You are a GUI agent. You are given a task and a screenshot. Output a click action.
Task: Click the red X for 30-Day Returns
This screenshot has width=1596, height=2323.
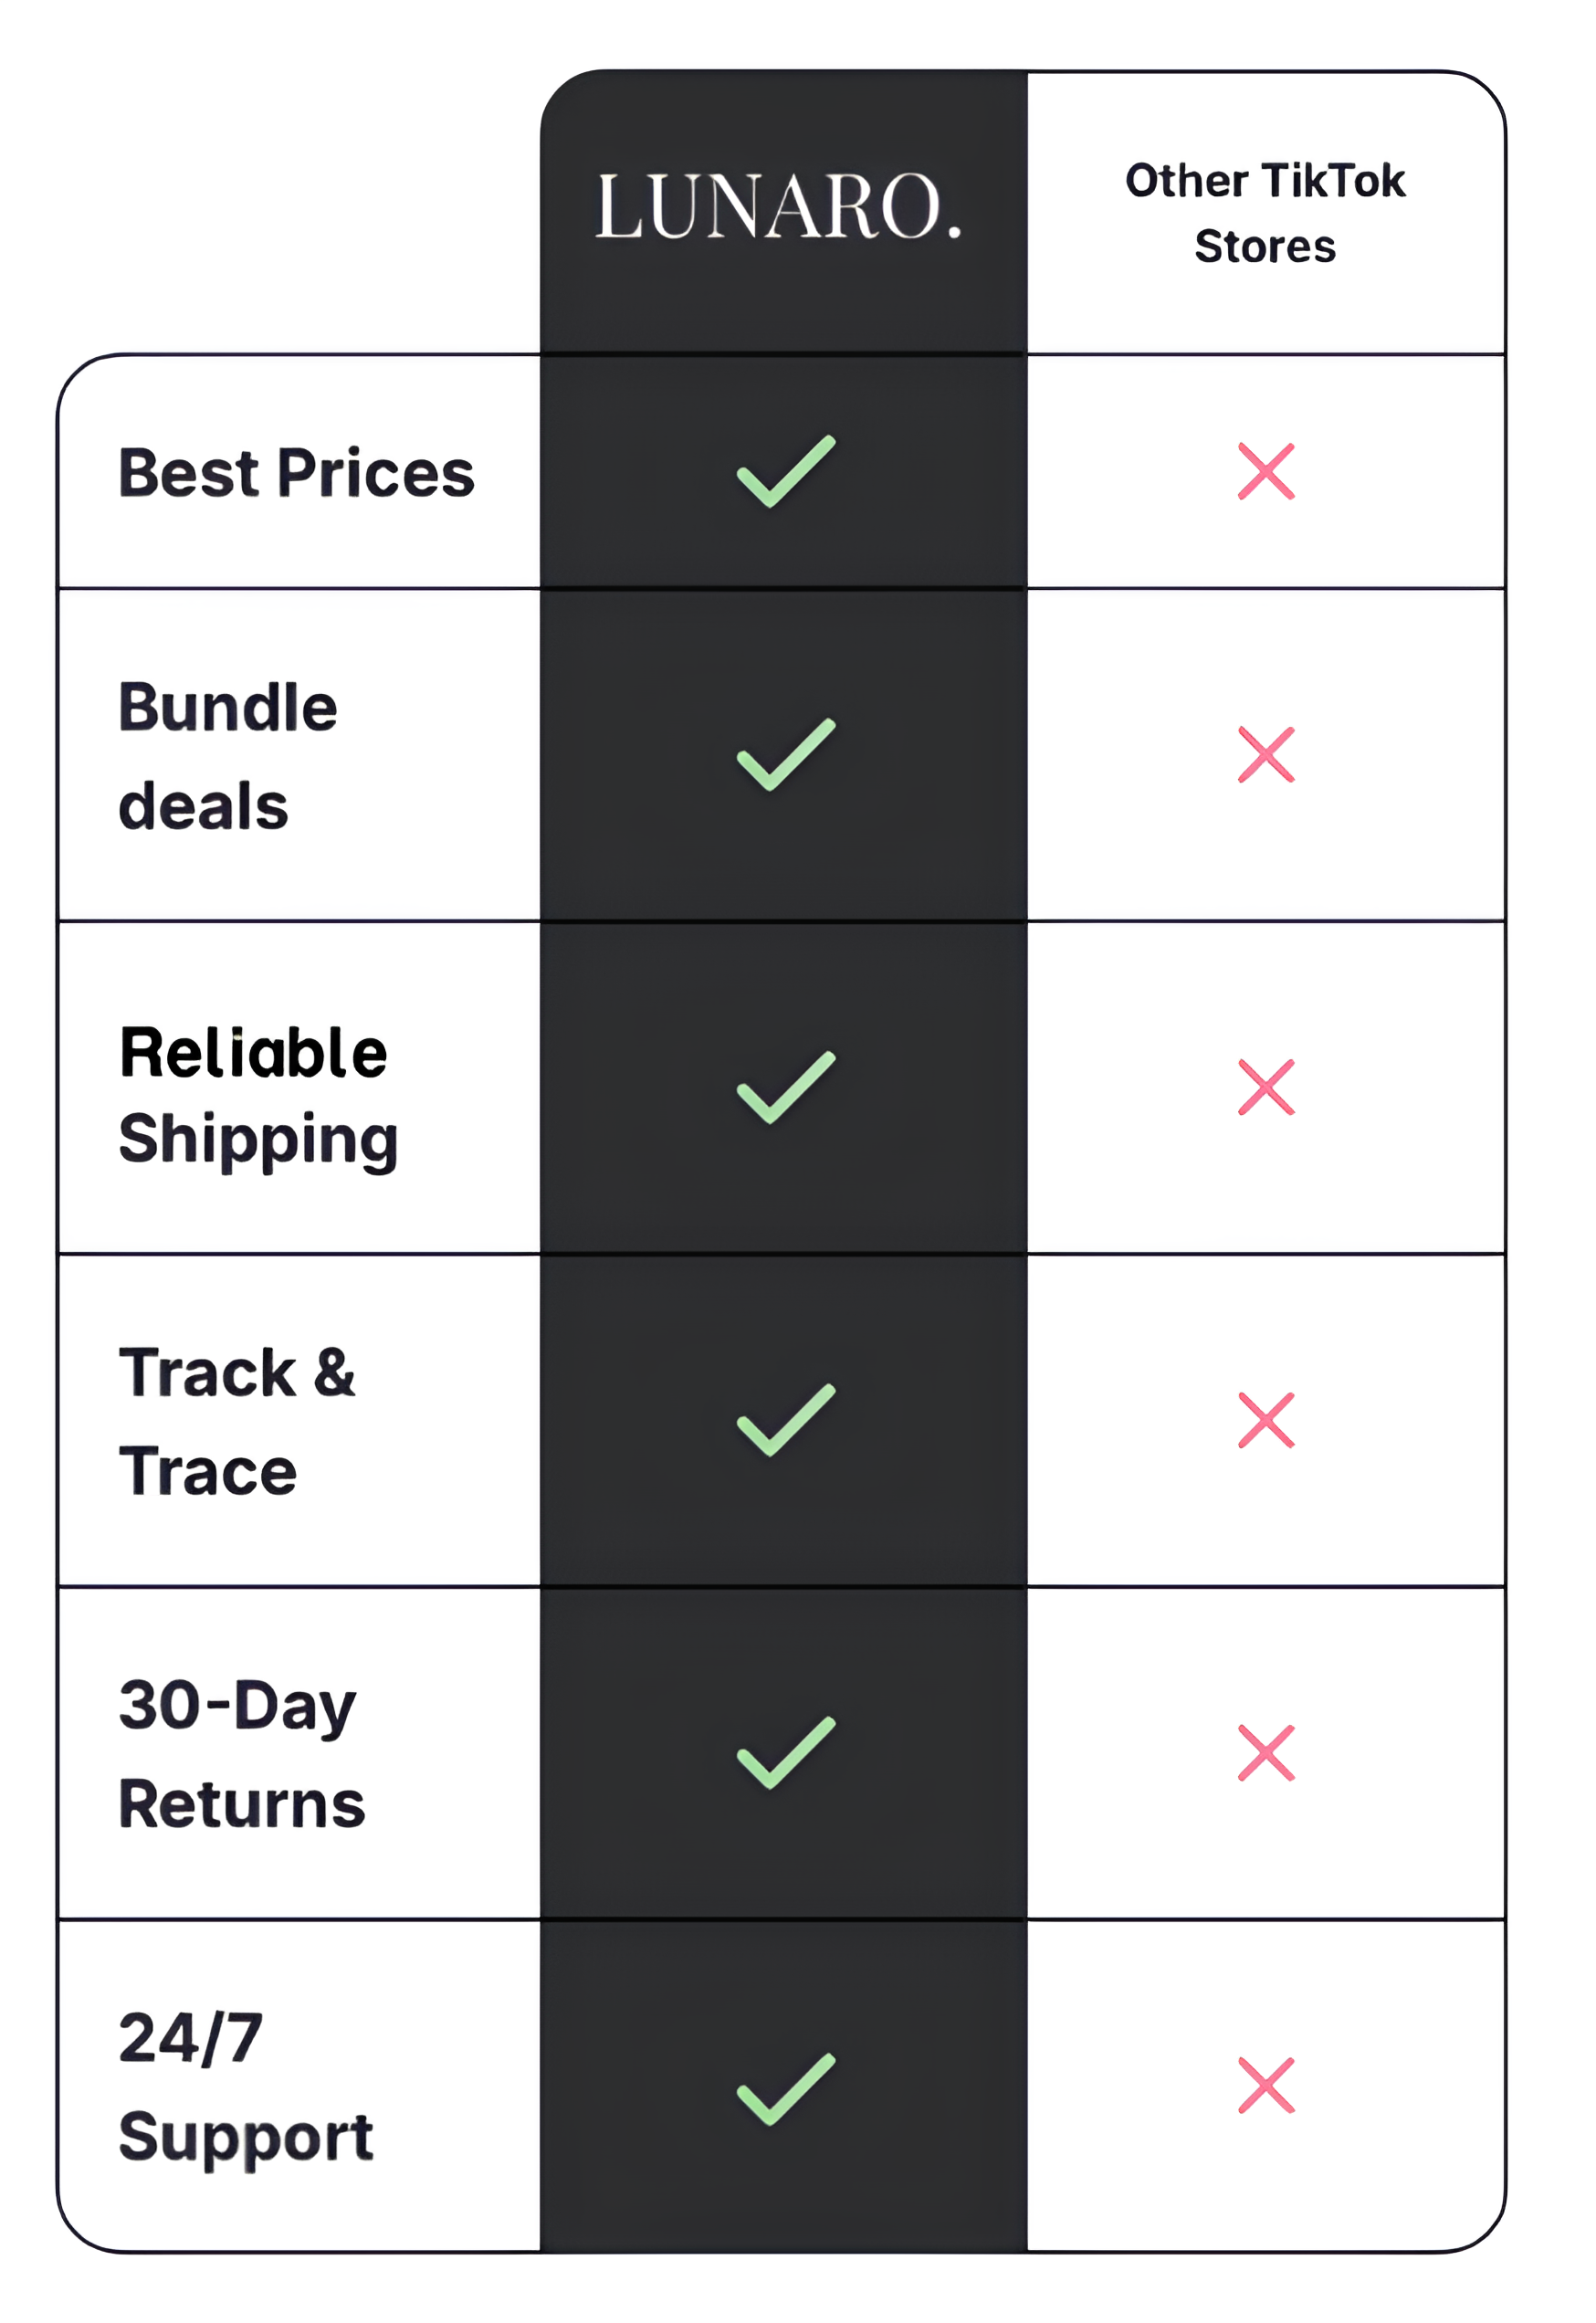[x=1266, y=1753]
